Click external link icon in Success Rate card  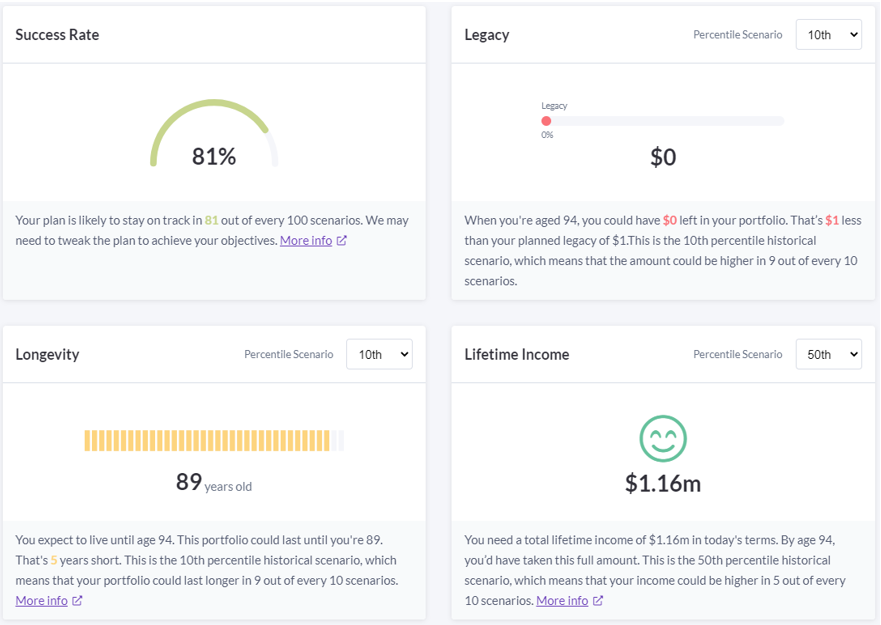(342, 240)
